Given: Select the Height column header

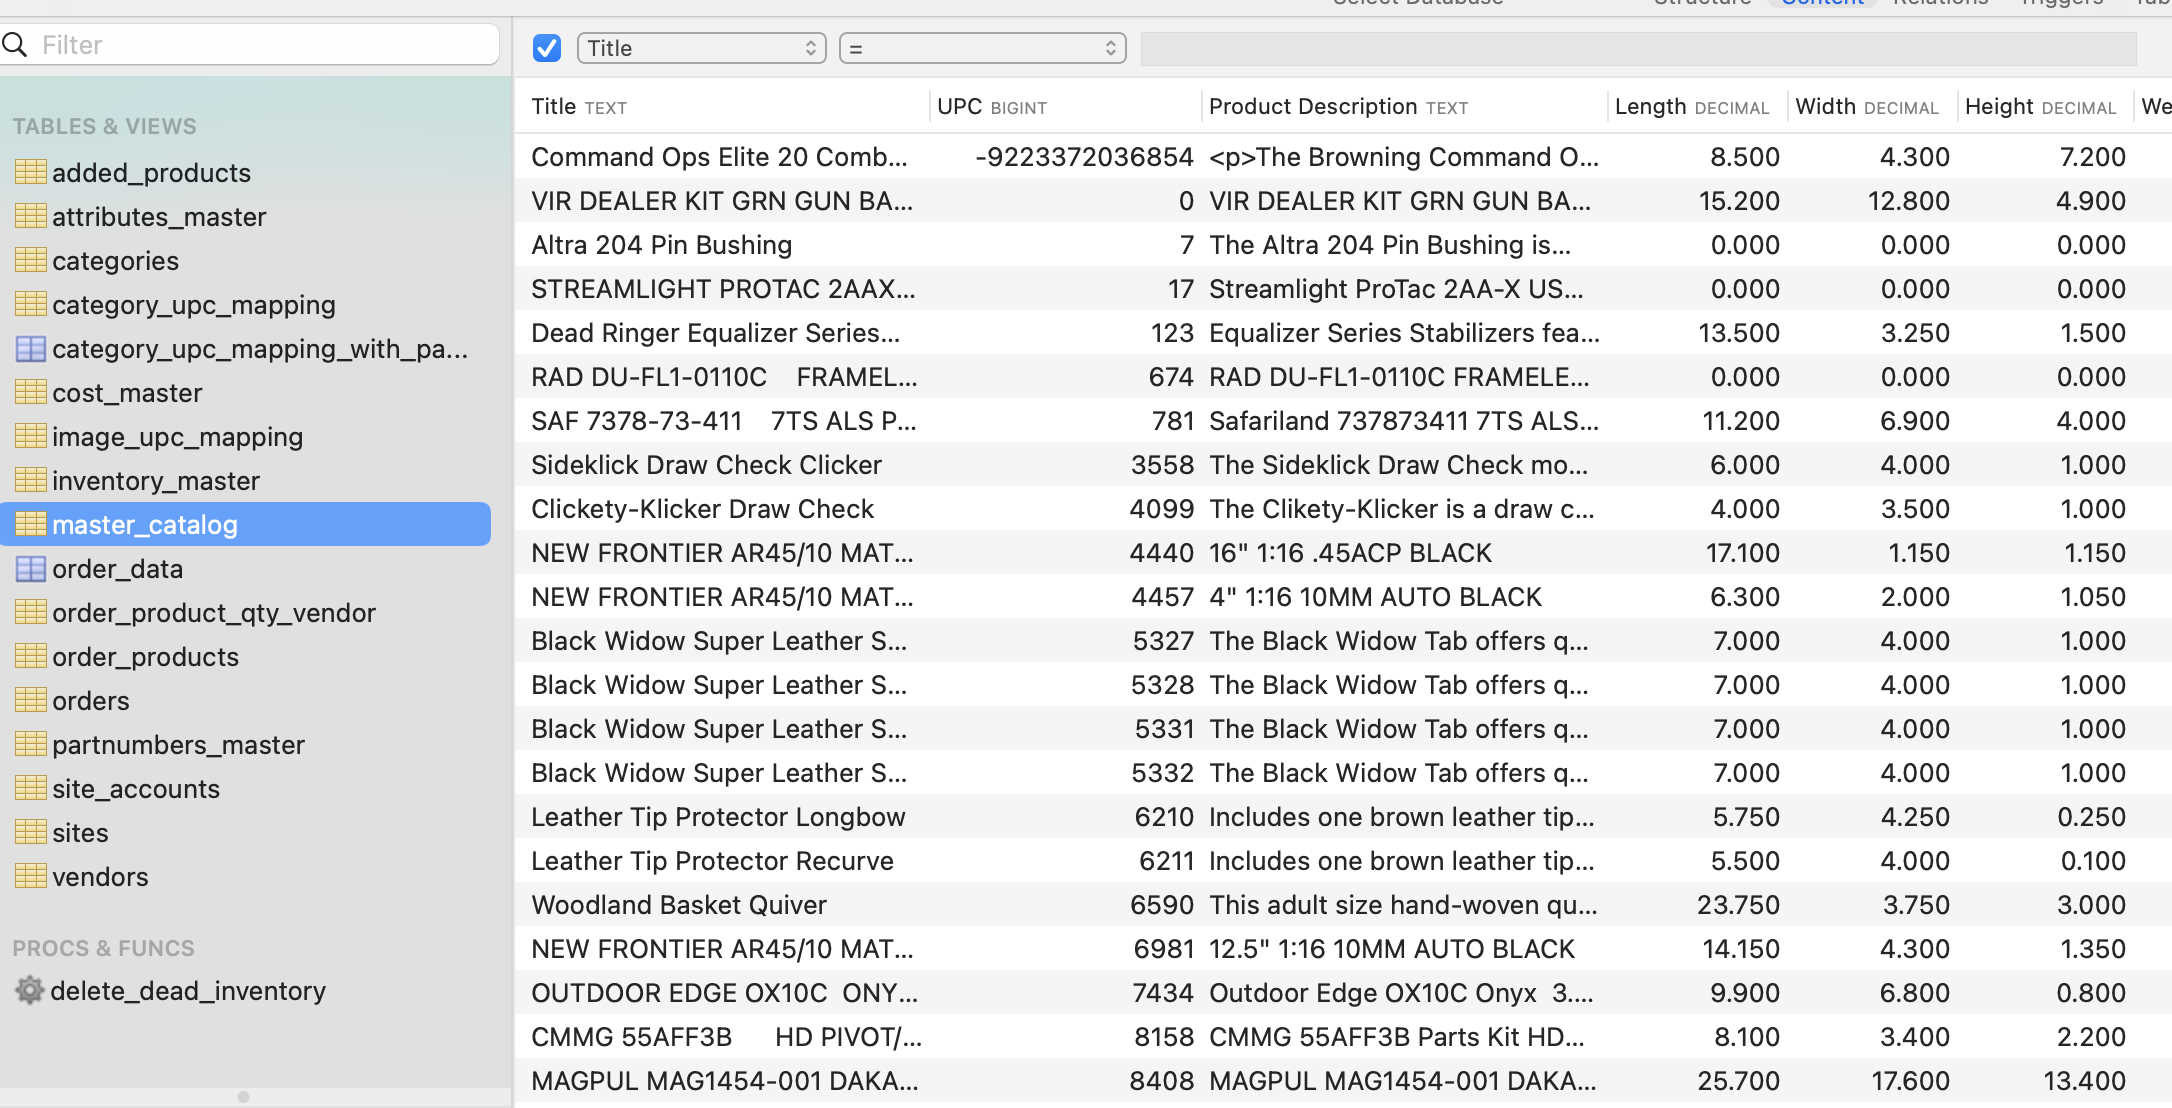Looking at the screenshot, I should (x=2045, y=107).
